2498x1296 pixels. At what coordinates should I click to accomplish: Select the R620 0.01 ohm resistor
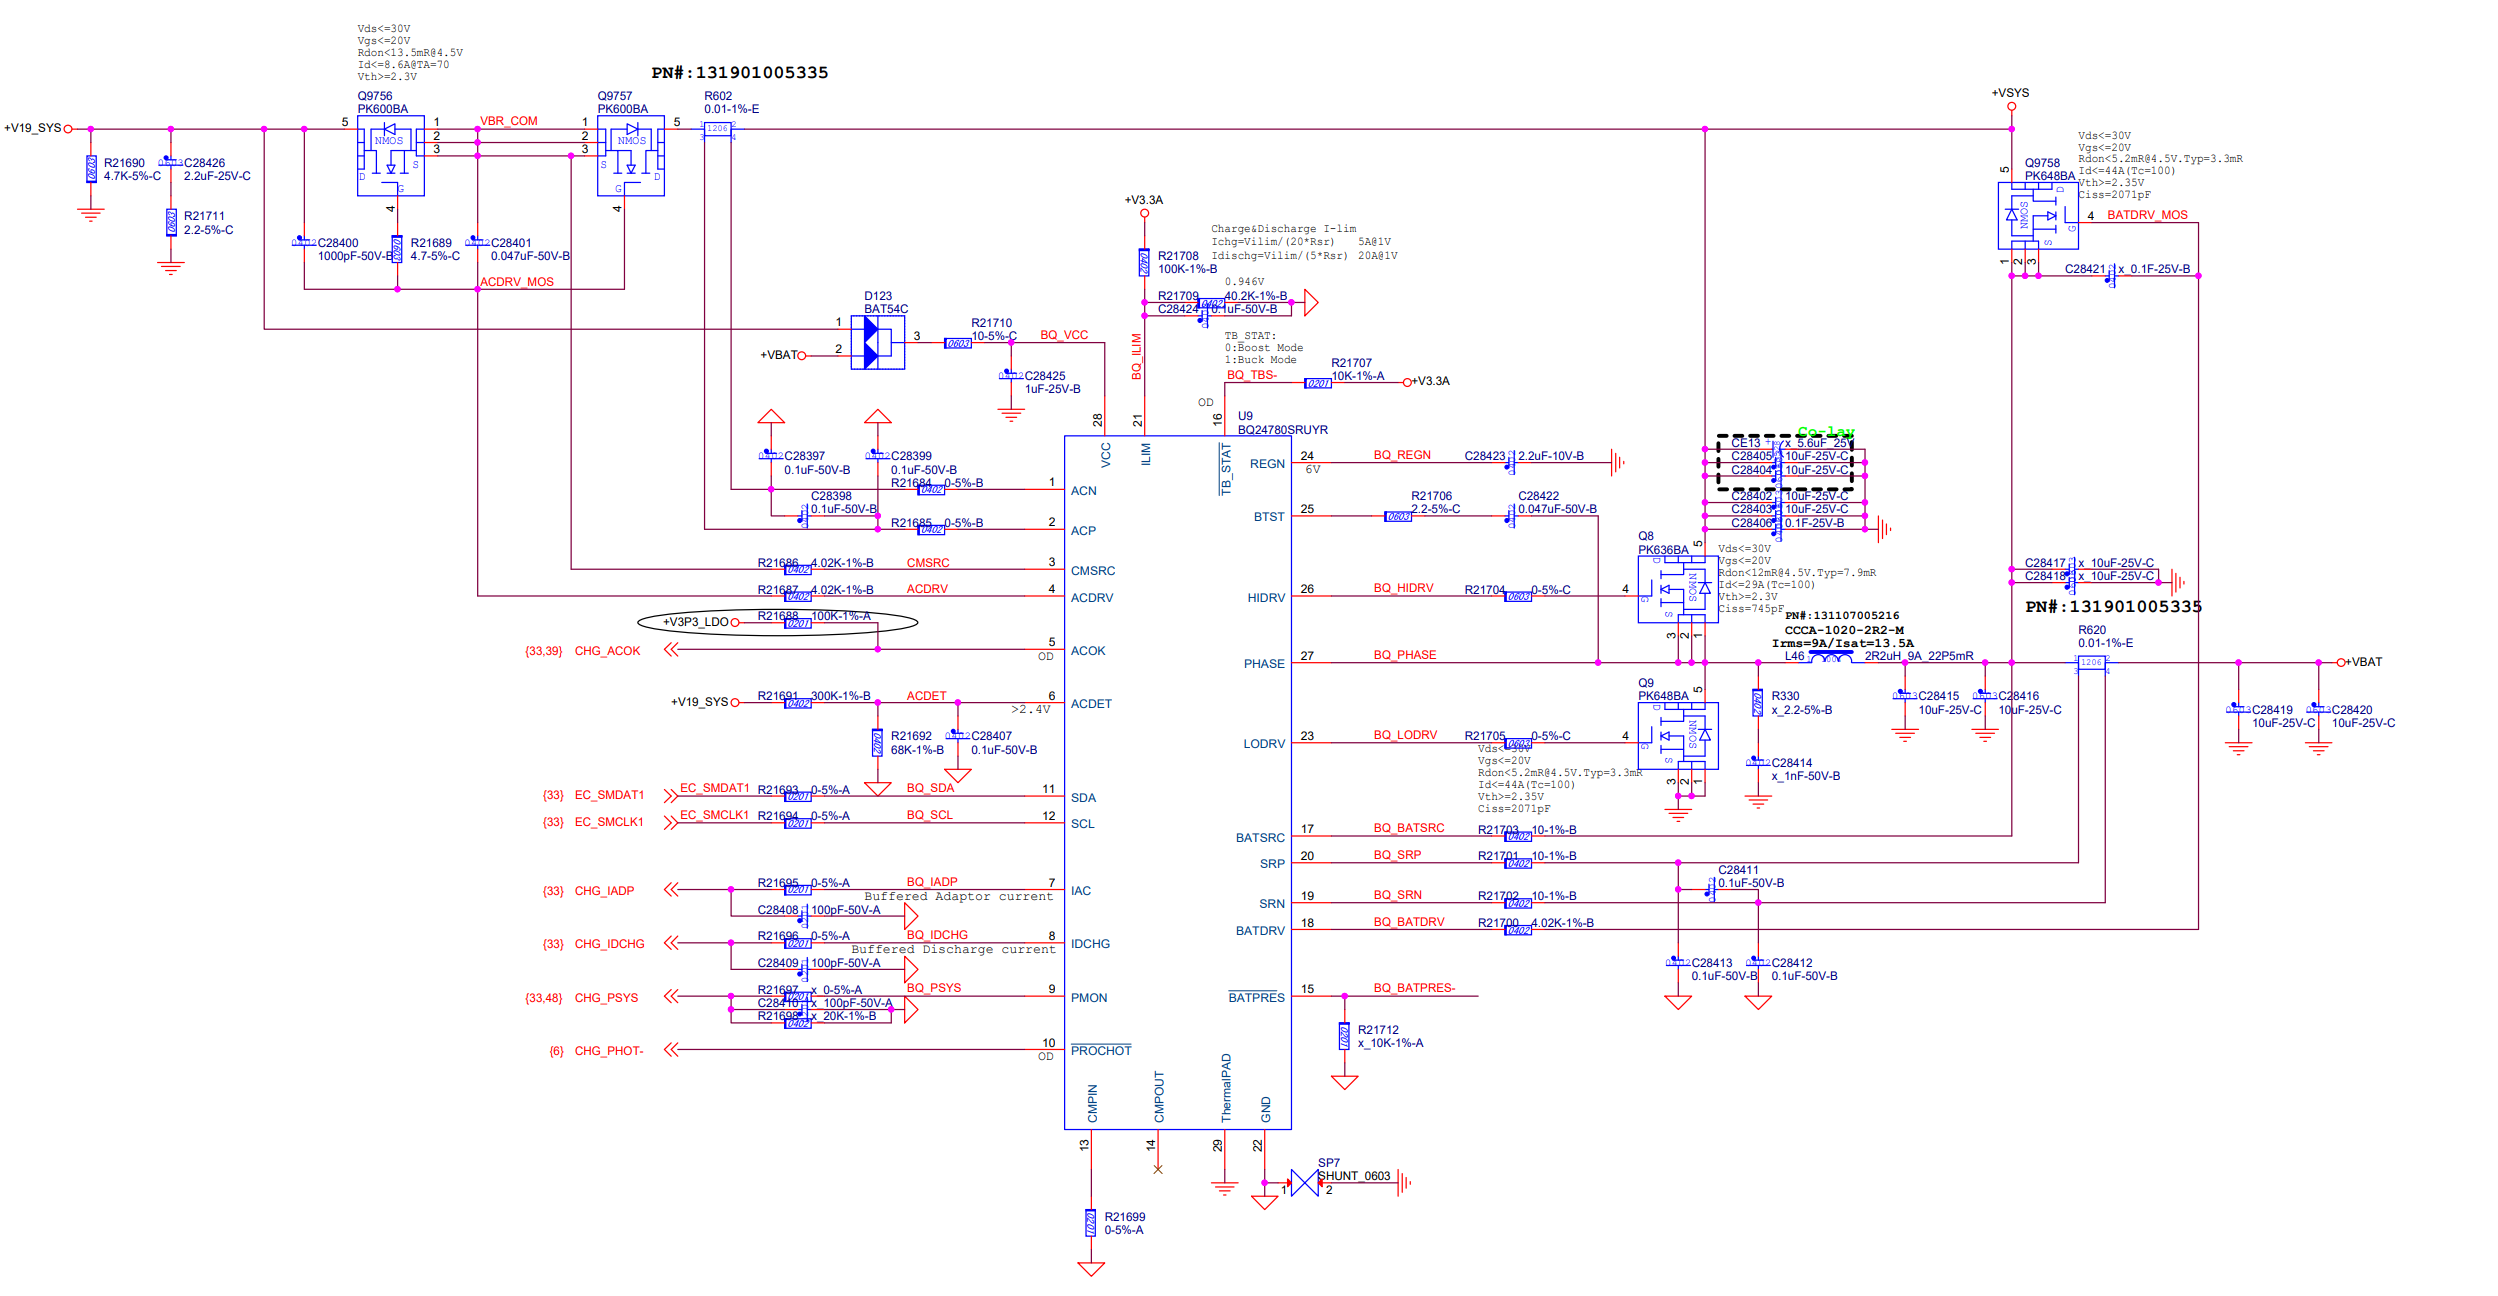tap(2090, 662)
